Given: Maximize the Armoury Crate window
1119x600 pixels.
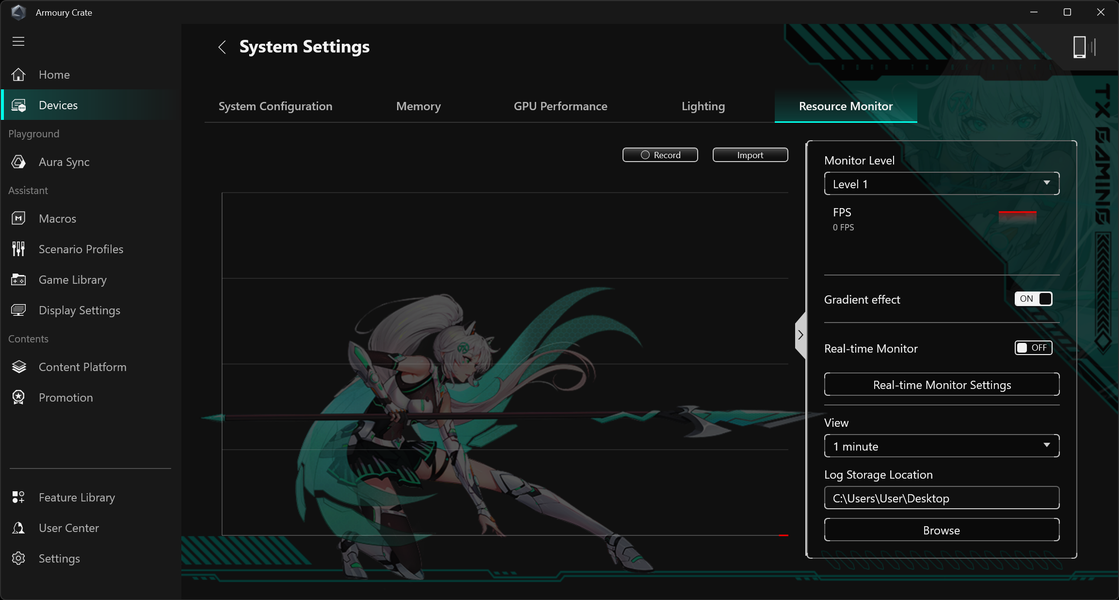Looking at the screenshot, I should [x=1067, y=12].
